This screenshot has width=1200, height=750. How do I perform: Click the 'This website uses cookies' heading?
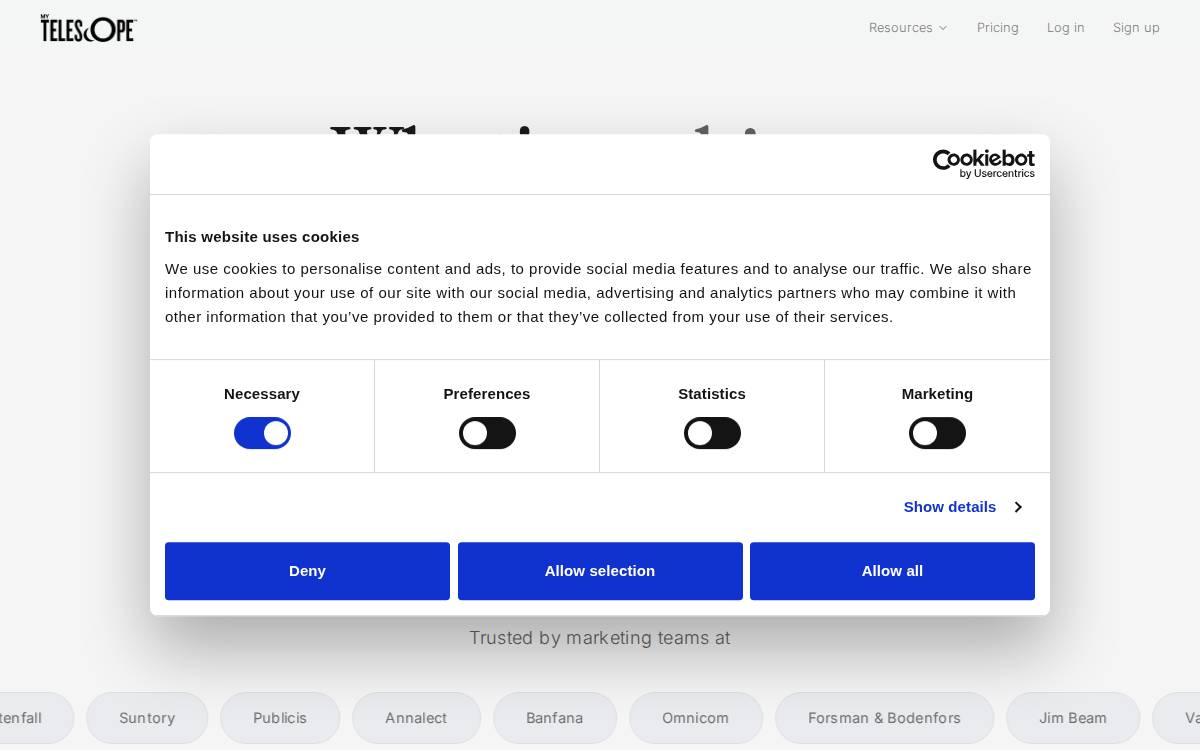point(262,237)
